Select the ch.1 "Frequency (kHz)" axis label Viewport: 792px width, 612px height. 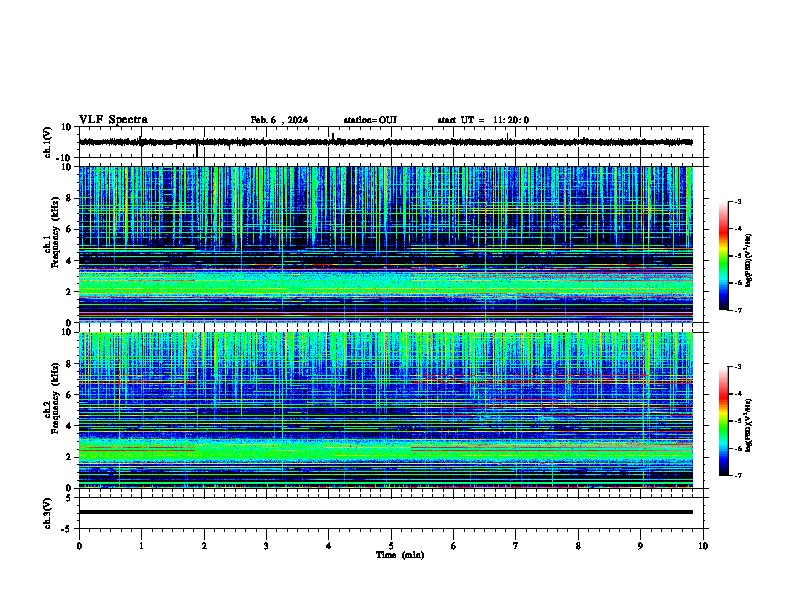55,232
